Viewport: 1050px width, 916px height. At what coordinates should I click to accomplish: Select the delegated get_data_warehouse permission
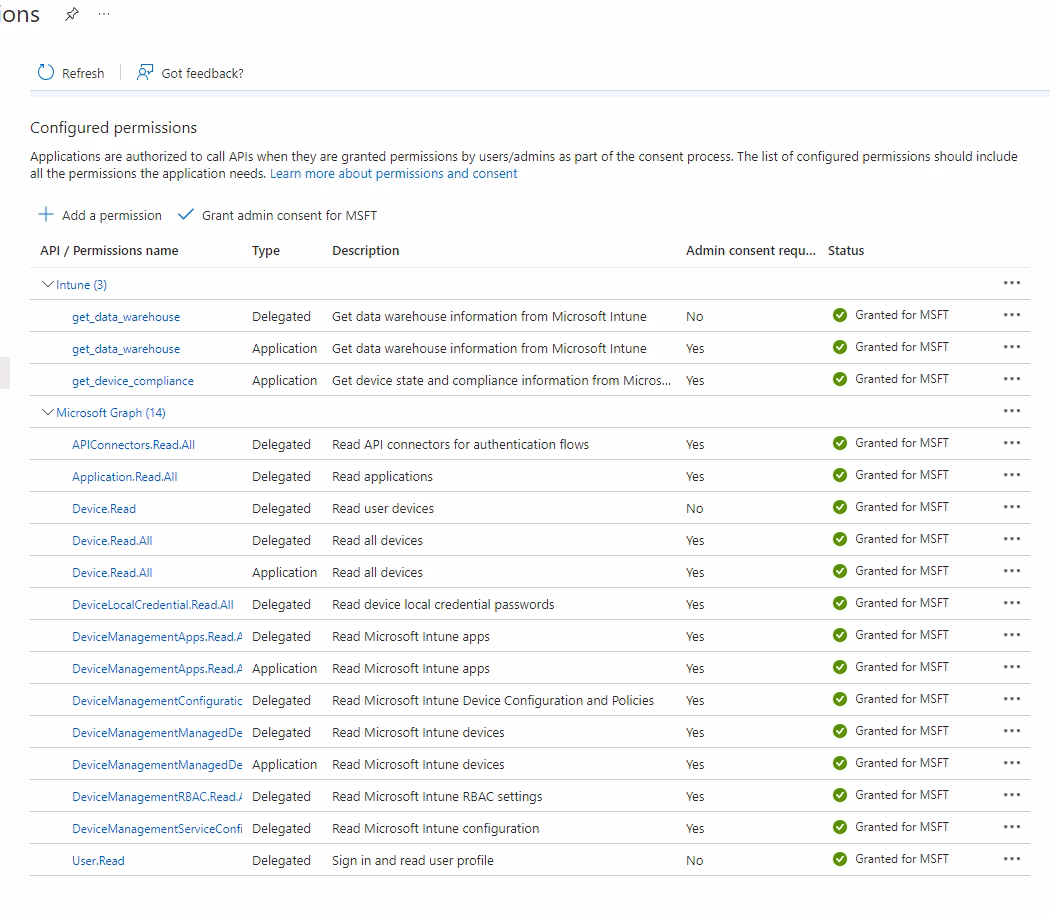(126, 316)
